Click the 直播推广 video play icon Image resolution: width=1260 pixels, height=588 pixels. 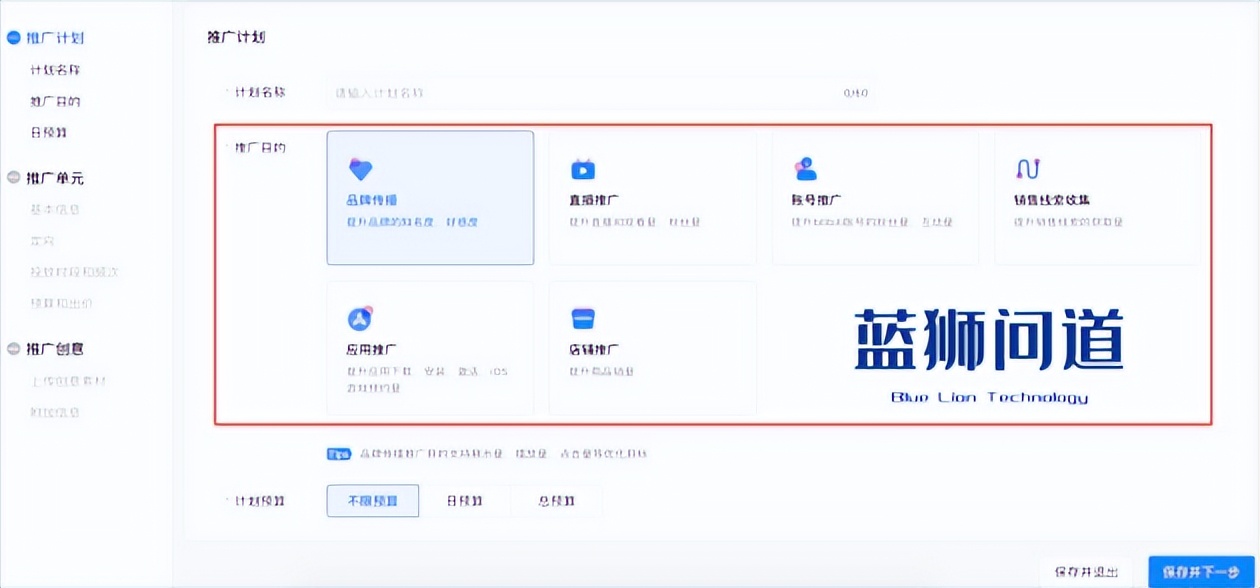point(583,170)
